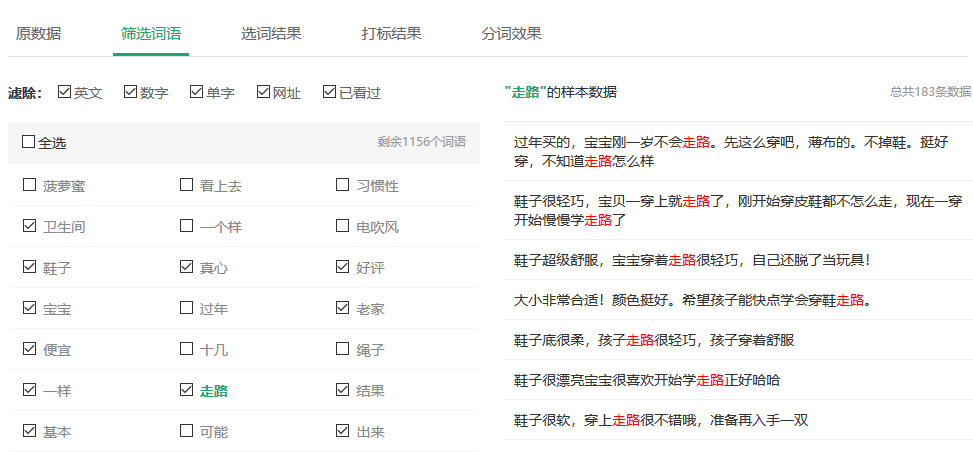Tick the 十几 checkbox
Screen dimensions: 973x452
pos(186,348)
